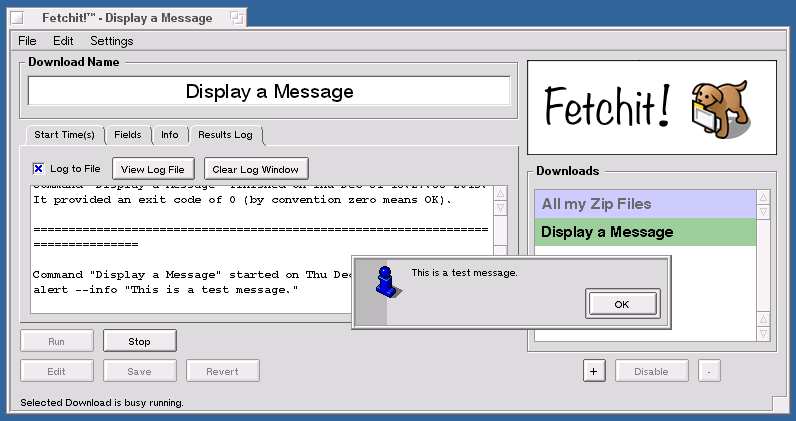Click the View Log File button

click(x=153, y=169)
